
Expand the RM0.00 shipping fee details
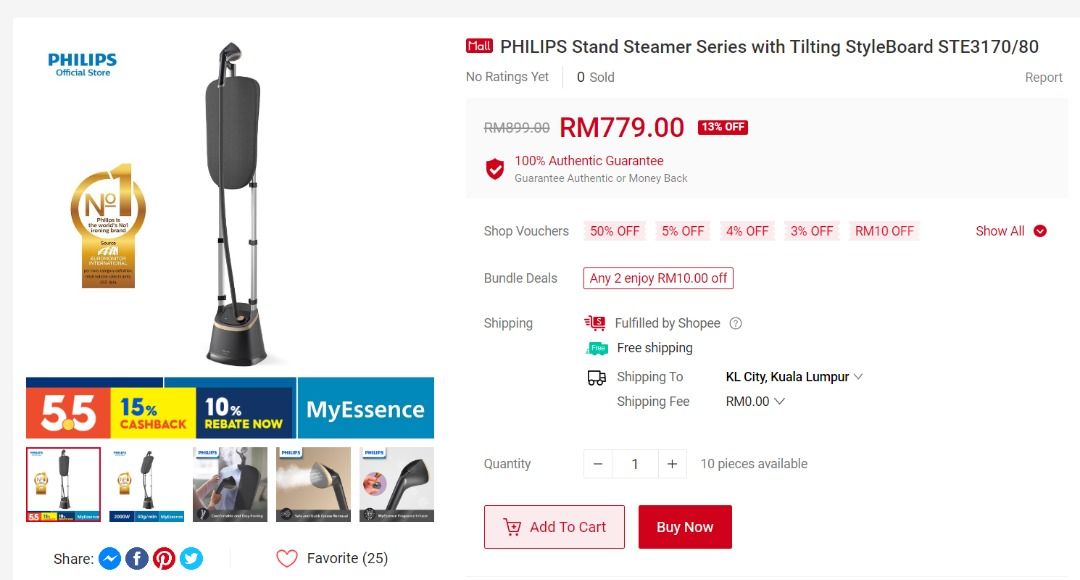click(755, 401)
